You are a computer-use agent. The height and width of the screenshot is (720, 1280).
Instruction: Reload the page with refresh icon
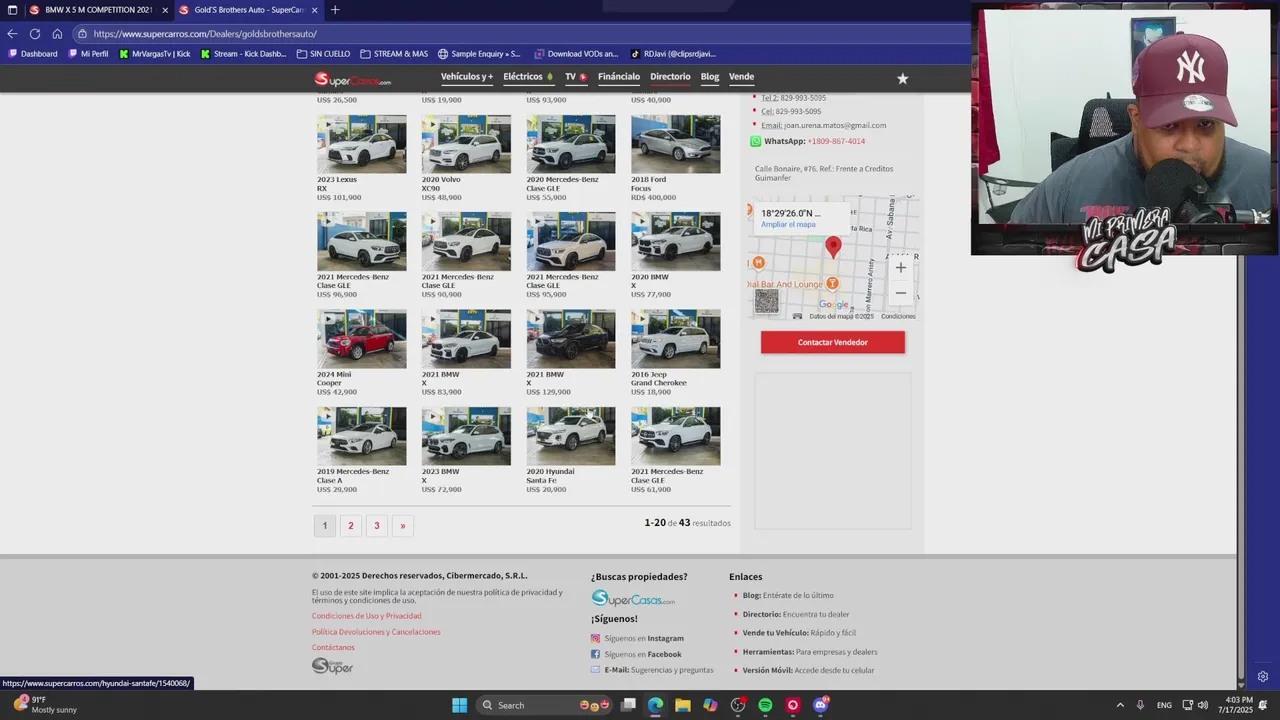tap(35, 33)
